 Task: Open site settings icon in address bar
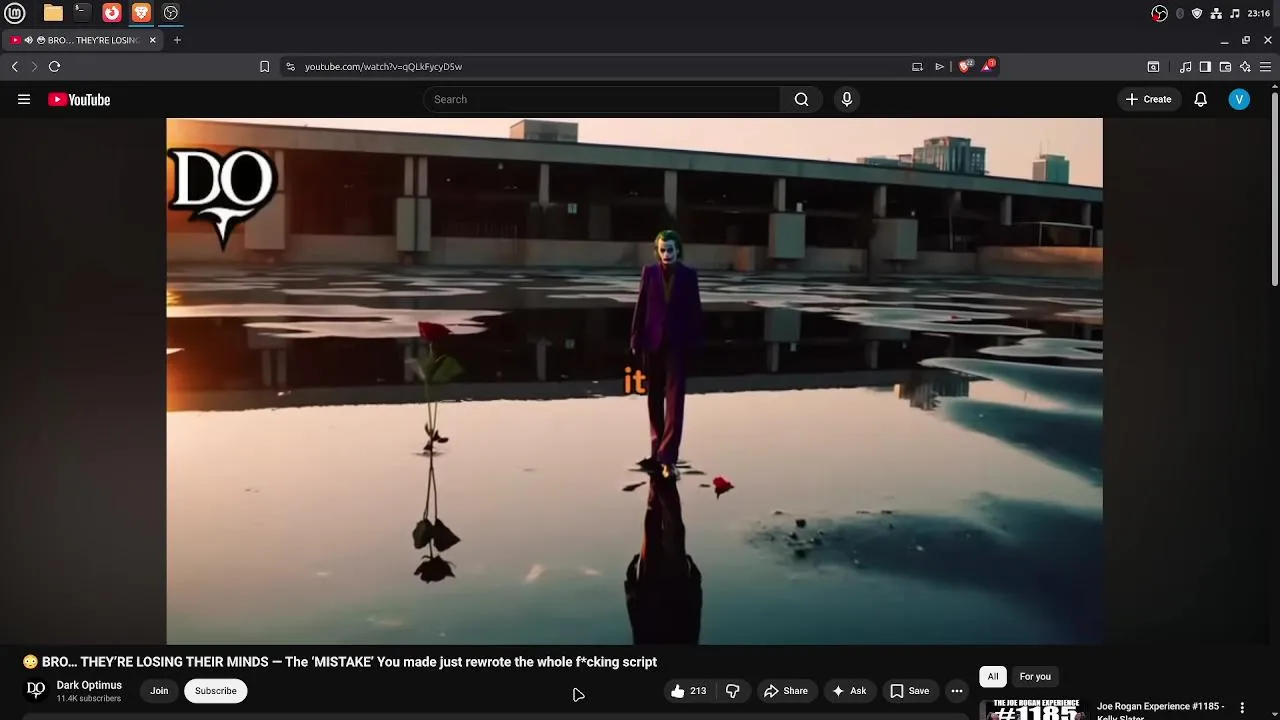click(x=290, y=67)
